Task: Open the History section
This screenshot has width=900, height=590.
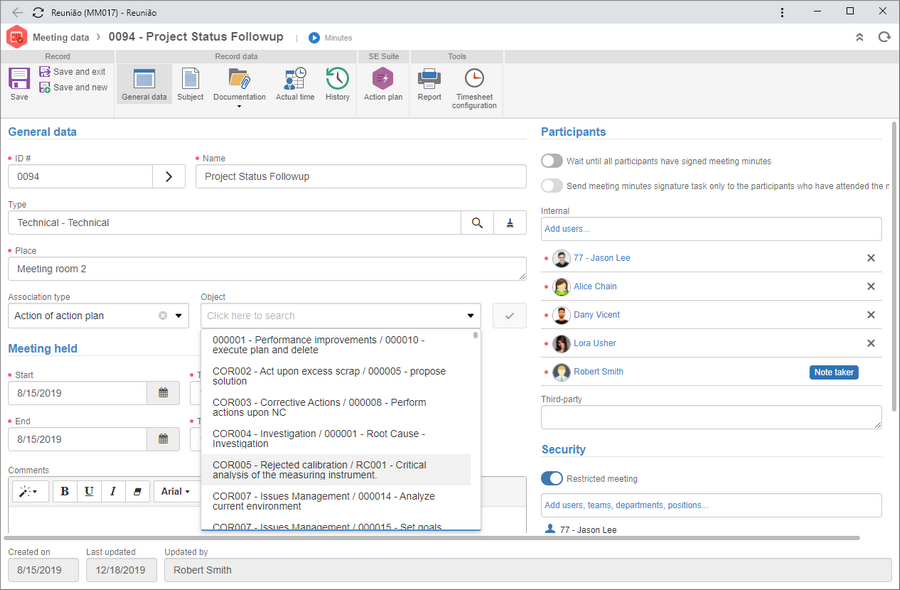Action: click(338, 84)
